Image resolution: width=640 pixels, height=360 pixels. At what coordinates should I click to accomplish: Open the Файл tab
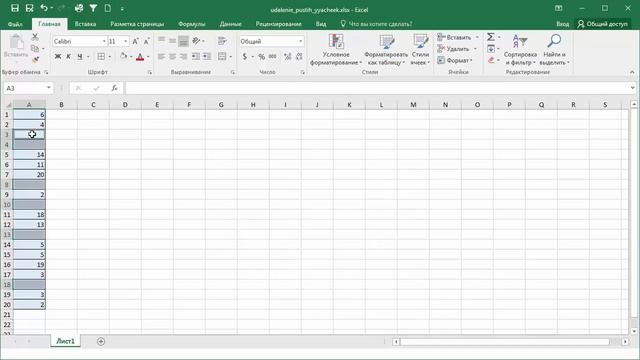pyautogui.click(x=15, y=24)
